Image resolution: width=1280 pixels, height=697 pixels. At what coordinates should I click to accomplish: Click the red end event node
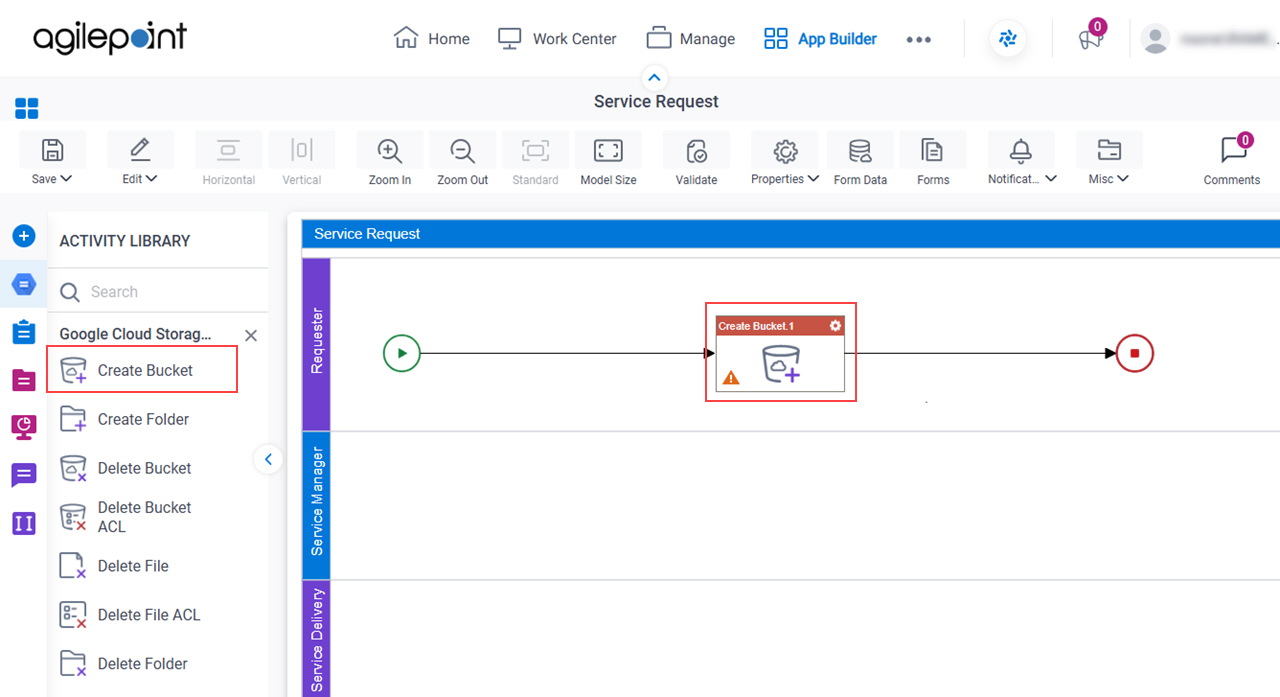click(1135, 353)
